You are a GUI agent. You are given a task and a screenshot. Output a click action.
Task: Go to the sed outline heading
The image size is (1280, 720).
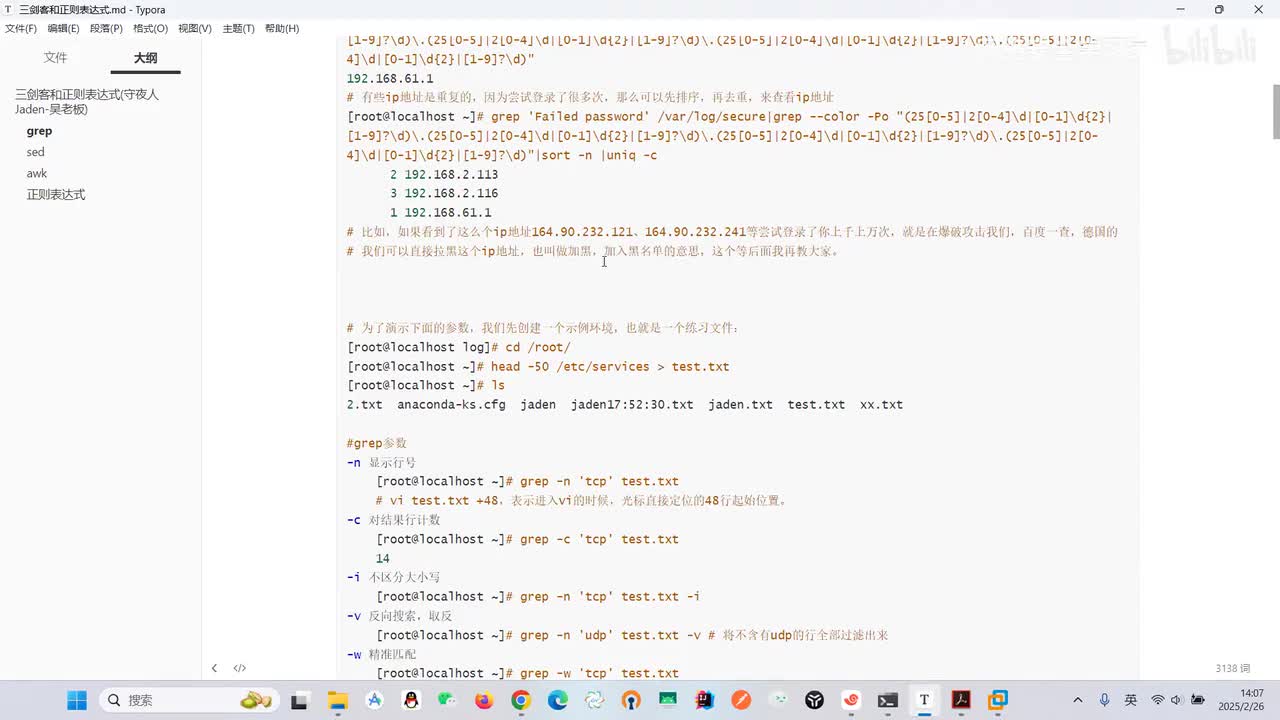(x=36, y=152)
